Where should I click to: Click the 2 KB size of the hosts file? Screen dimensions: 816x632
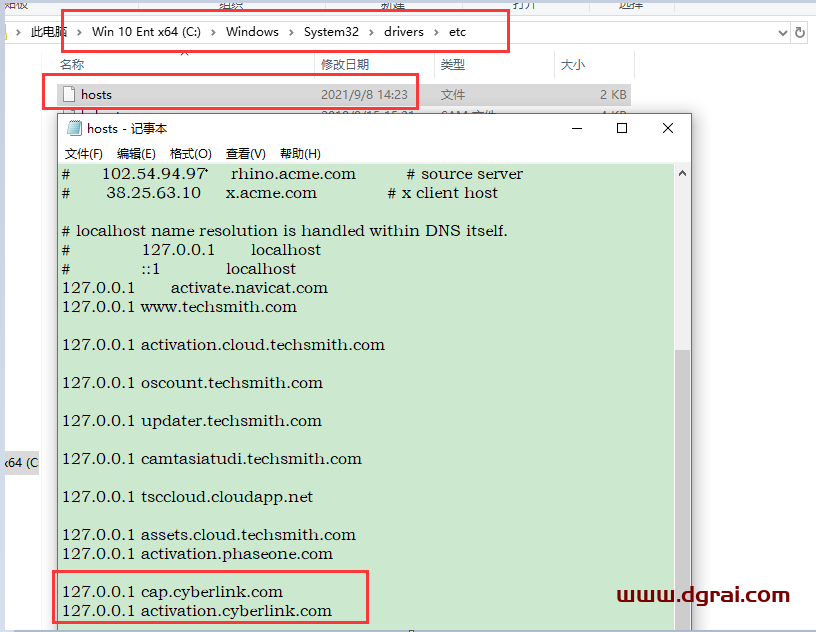(613, 95)
